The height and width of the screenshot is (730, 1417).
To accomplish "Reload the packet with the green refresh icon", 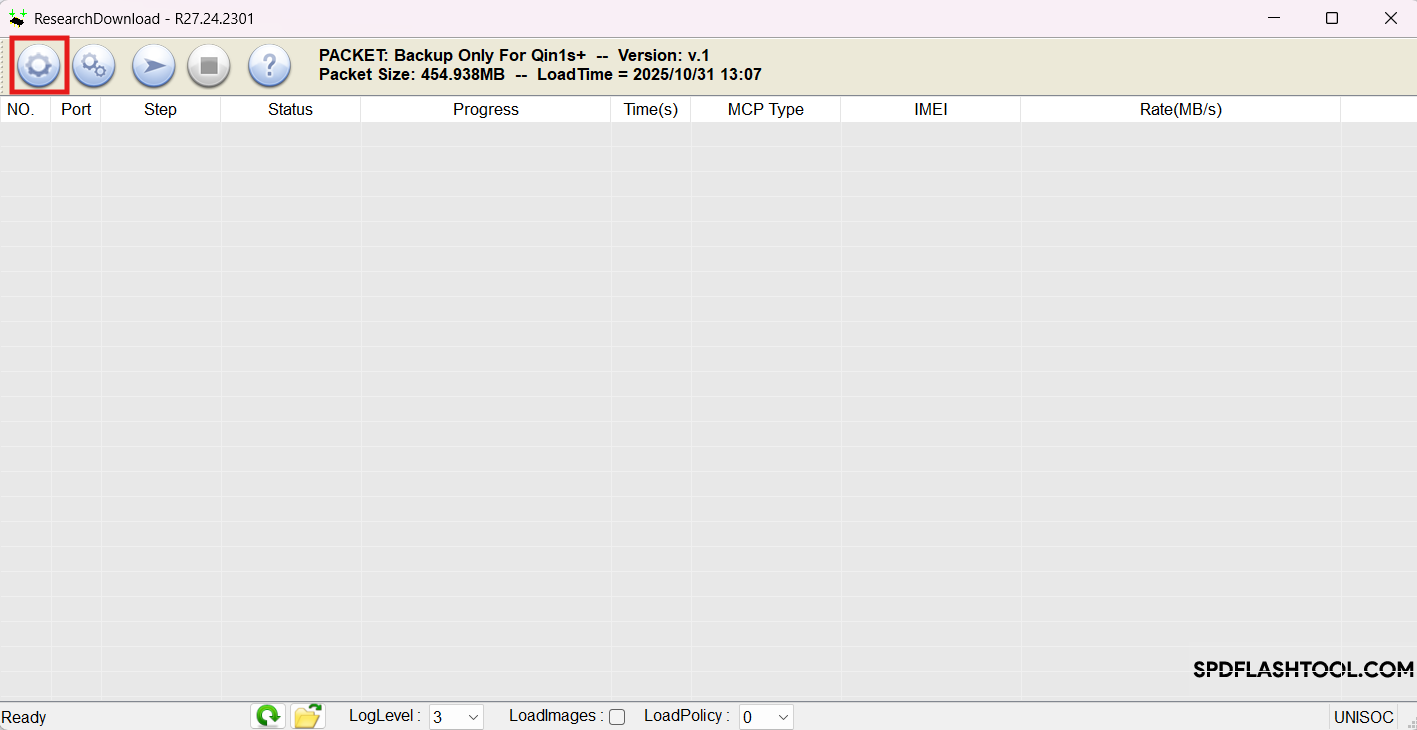I will pos(267,716).
